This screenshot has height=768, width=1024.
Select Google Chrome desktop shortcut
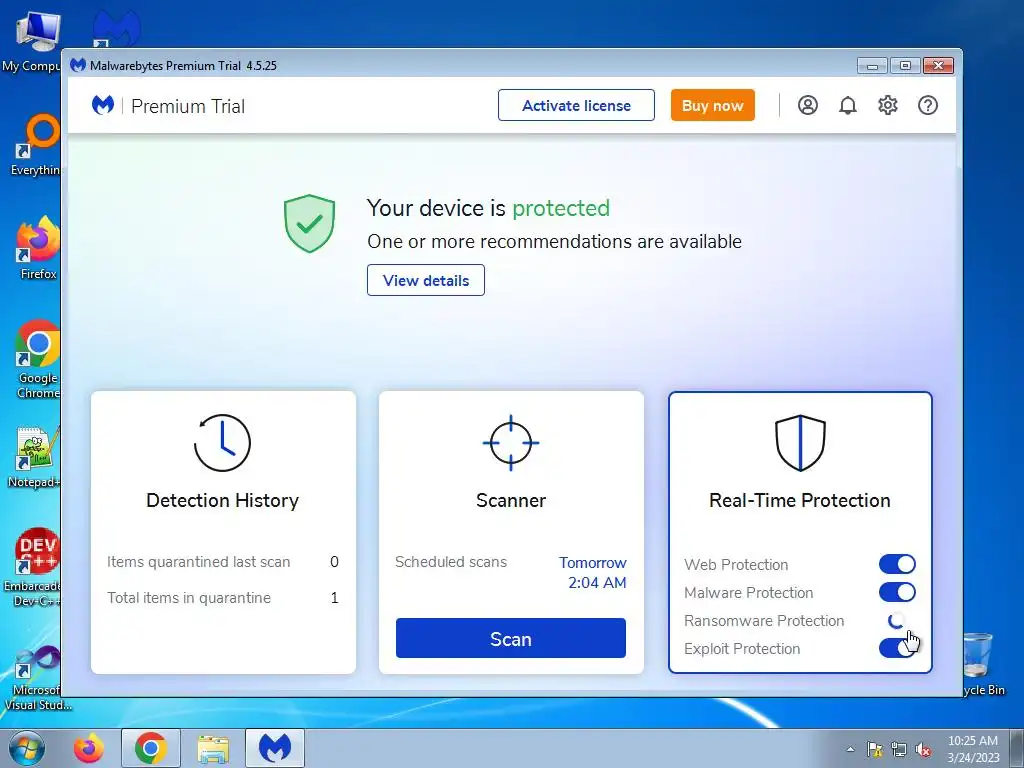point(38,359)
